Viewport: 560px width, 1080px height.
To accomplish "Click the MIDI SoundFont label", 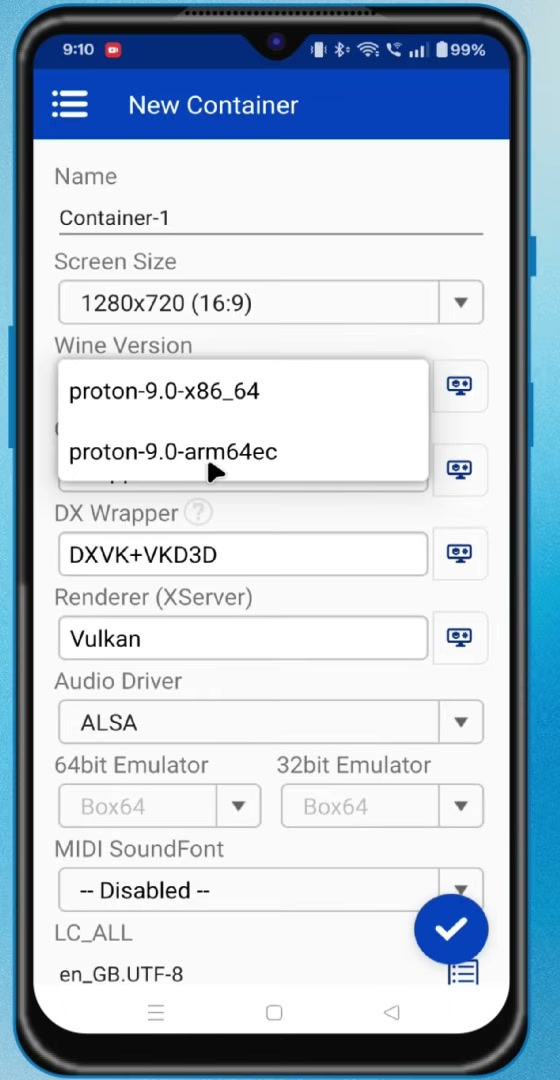I will 139,849.
